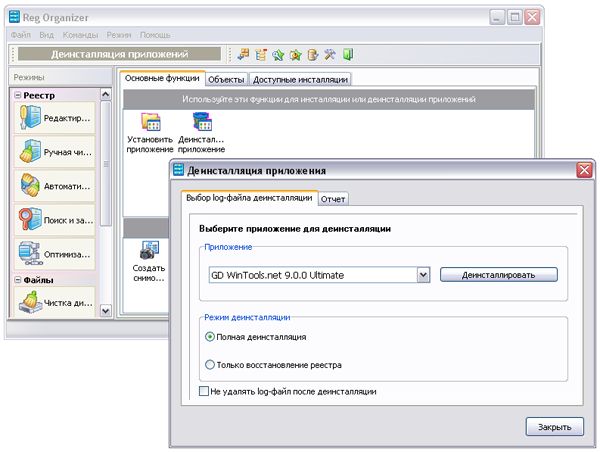The width and height of the screenshot is (600, 452).
Task: Open the Автомати... automatic cleanup mode
Action: pos(55,186)
